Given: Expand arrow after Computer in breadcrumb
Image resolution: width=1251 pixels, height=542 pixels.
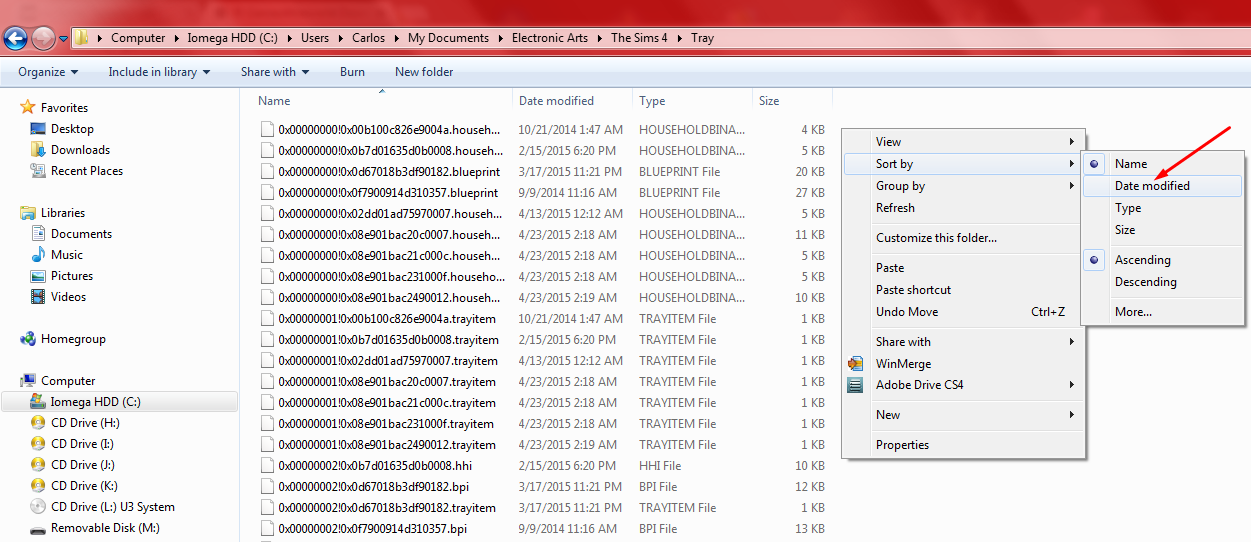Looking at the screenshot, I should (176, 38).
